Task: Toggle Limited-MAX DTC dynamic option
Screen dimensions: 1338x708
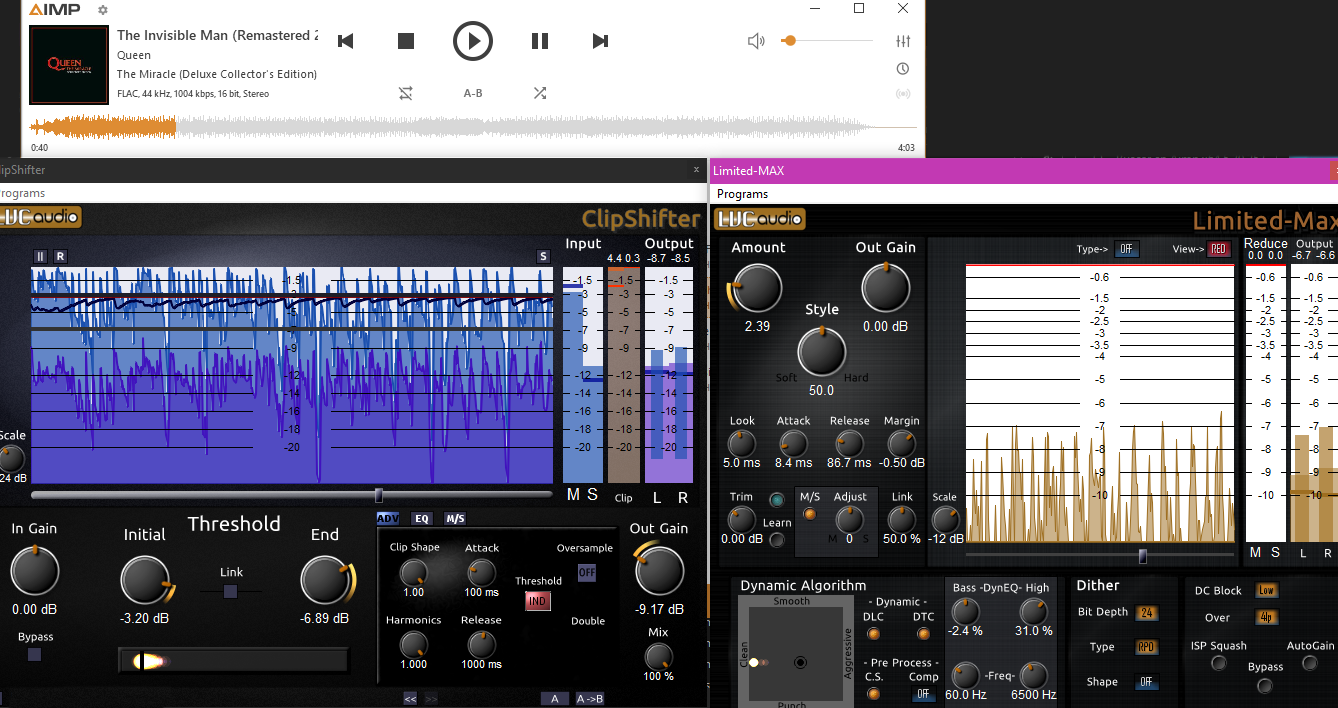Action: click(923, 633)
